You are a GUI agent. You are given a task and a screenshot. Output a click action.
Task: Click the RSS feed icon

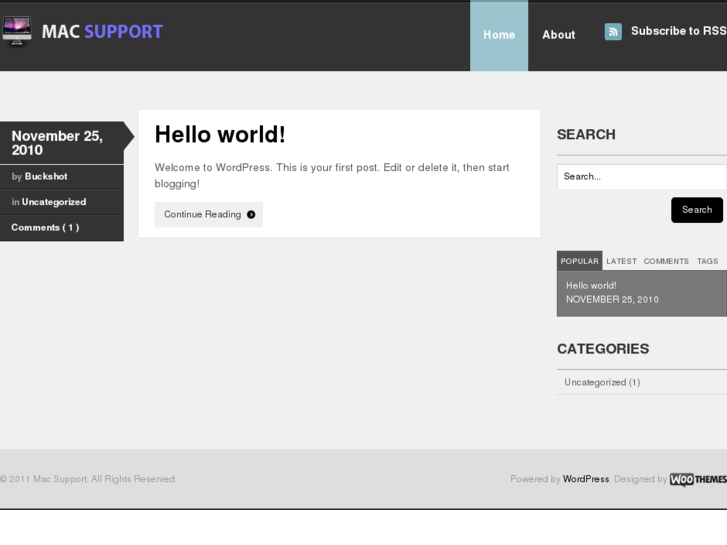pos(613,32)
